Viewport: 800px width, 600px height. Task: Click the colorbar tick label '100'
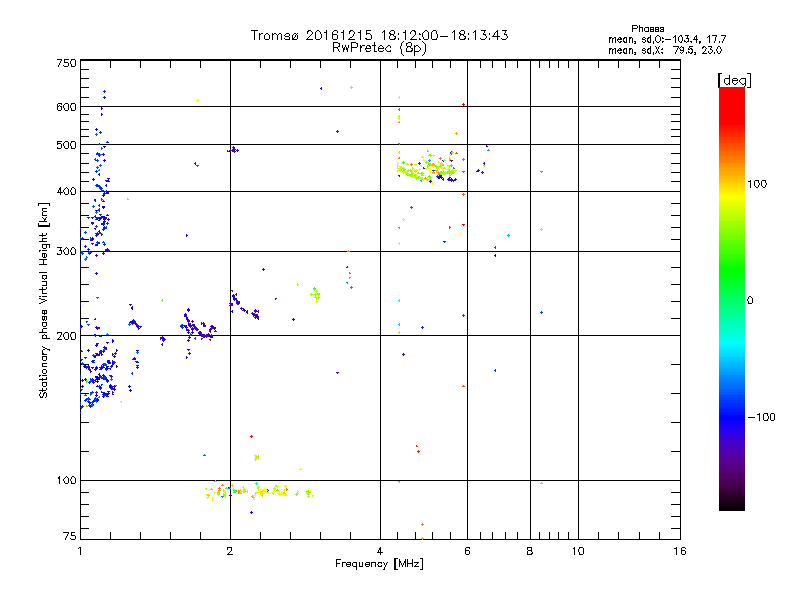[x=757, y=184]
